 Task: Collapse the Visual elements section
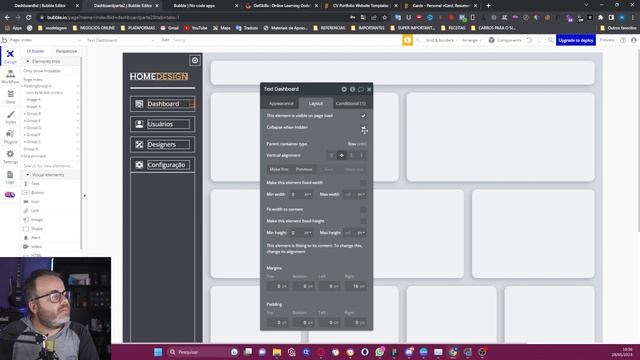[28, 175]
